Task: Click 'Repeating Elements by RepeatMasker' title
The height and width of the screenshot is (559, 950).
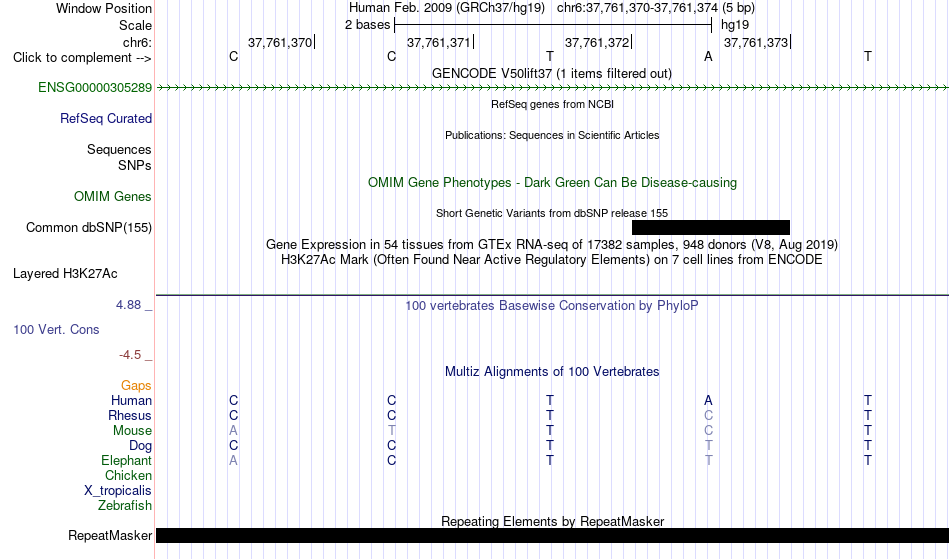Action: 553,521
